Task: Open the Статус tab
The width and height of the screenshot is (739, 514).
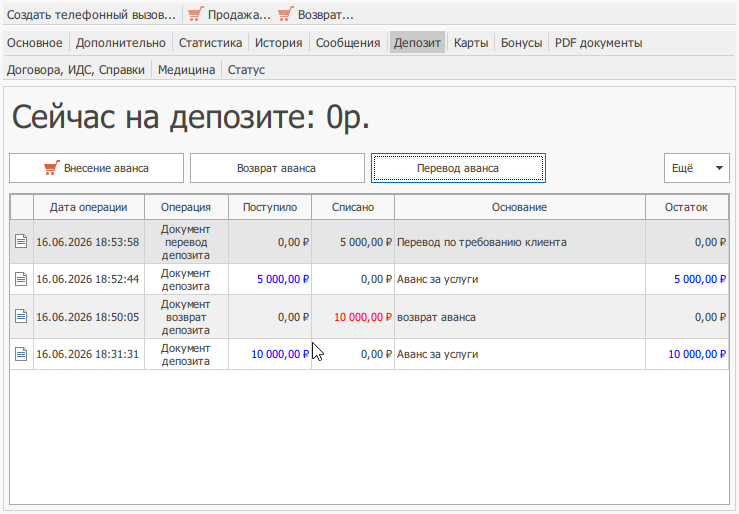Action: (x=246, y=70)
